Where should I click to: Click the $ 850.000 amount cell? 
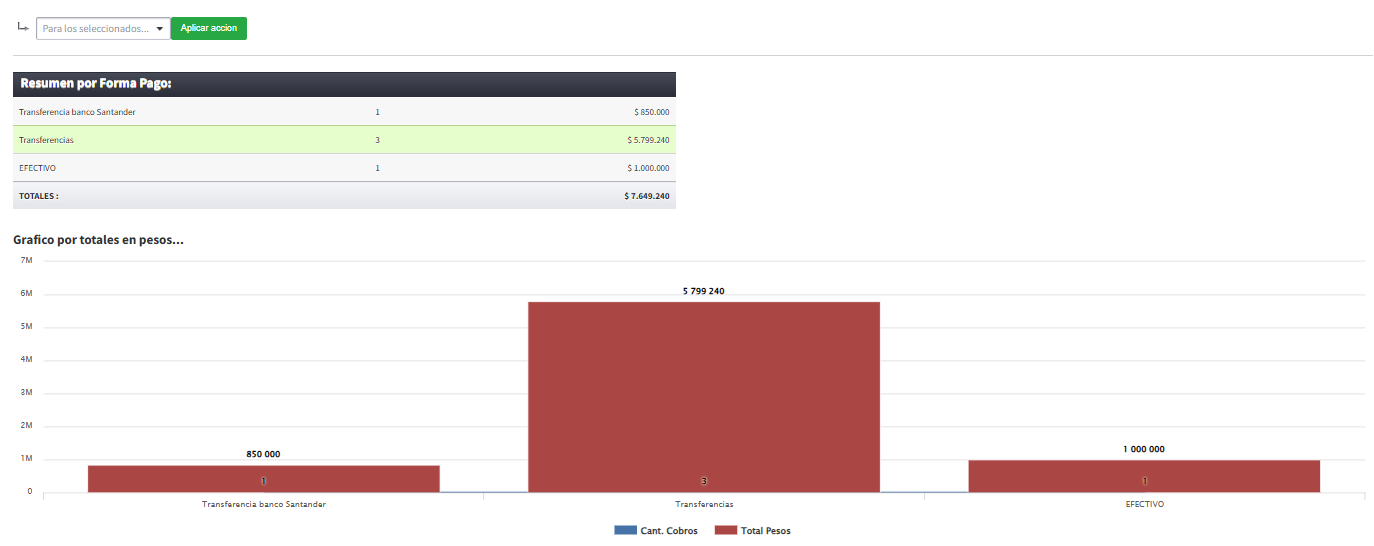coord(651,112)
